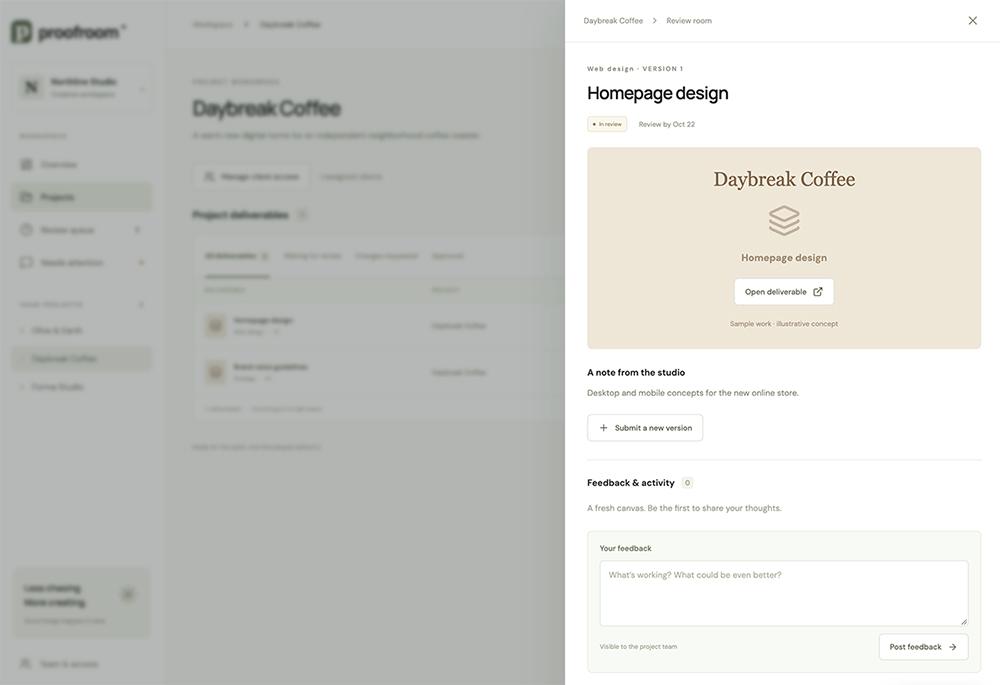Click the plus icon in Submit a new version

coord(603,428)
